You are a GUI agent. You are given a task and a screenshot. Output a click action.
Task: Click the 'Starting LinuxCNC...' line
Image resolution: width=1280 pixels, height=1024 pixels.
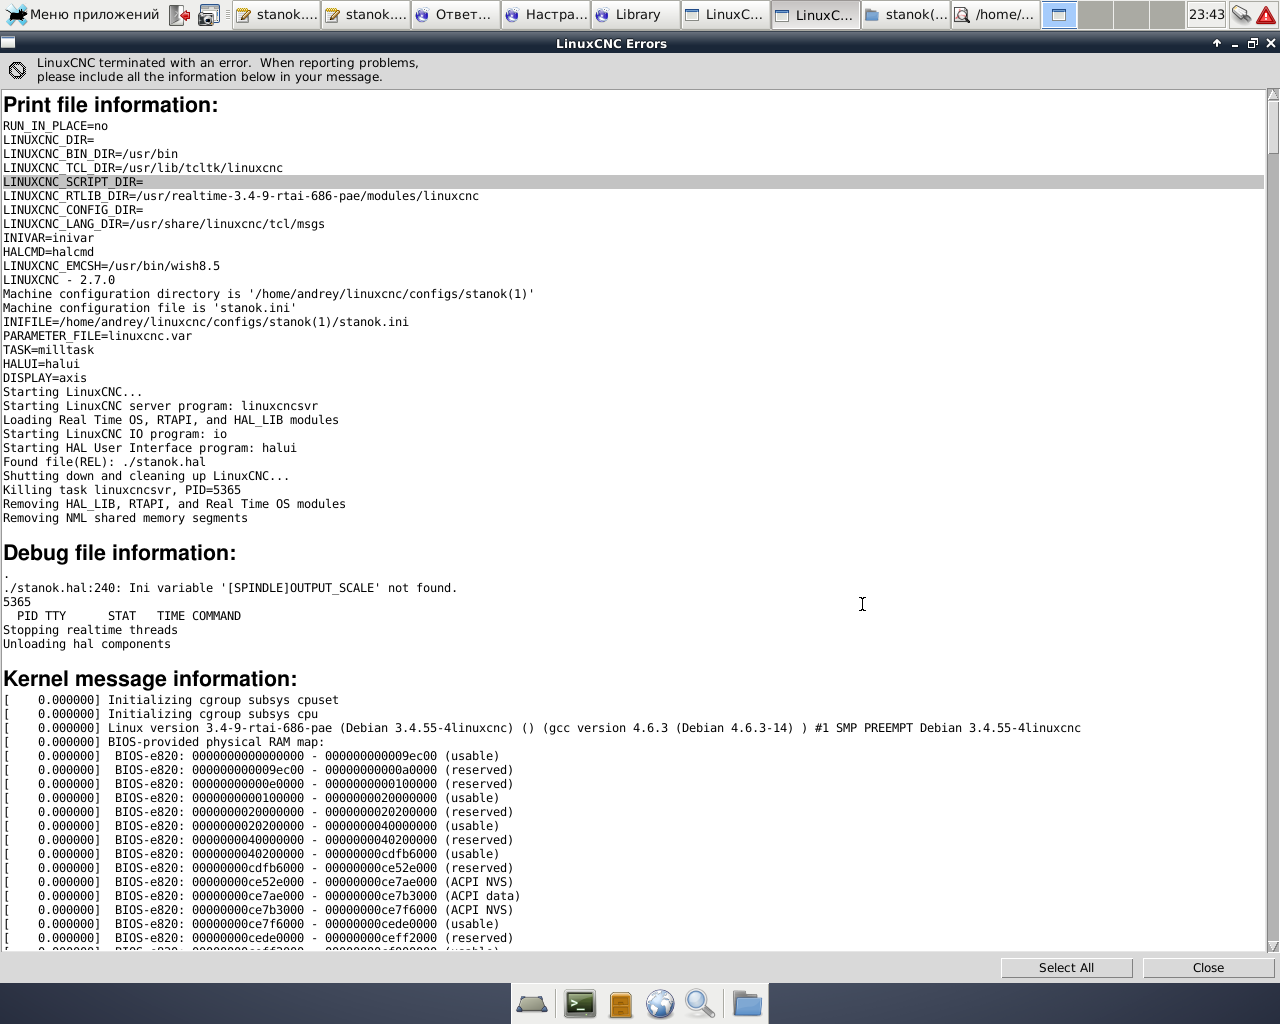click(73, 392)
